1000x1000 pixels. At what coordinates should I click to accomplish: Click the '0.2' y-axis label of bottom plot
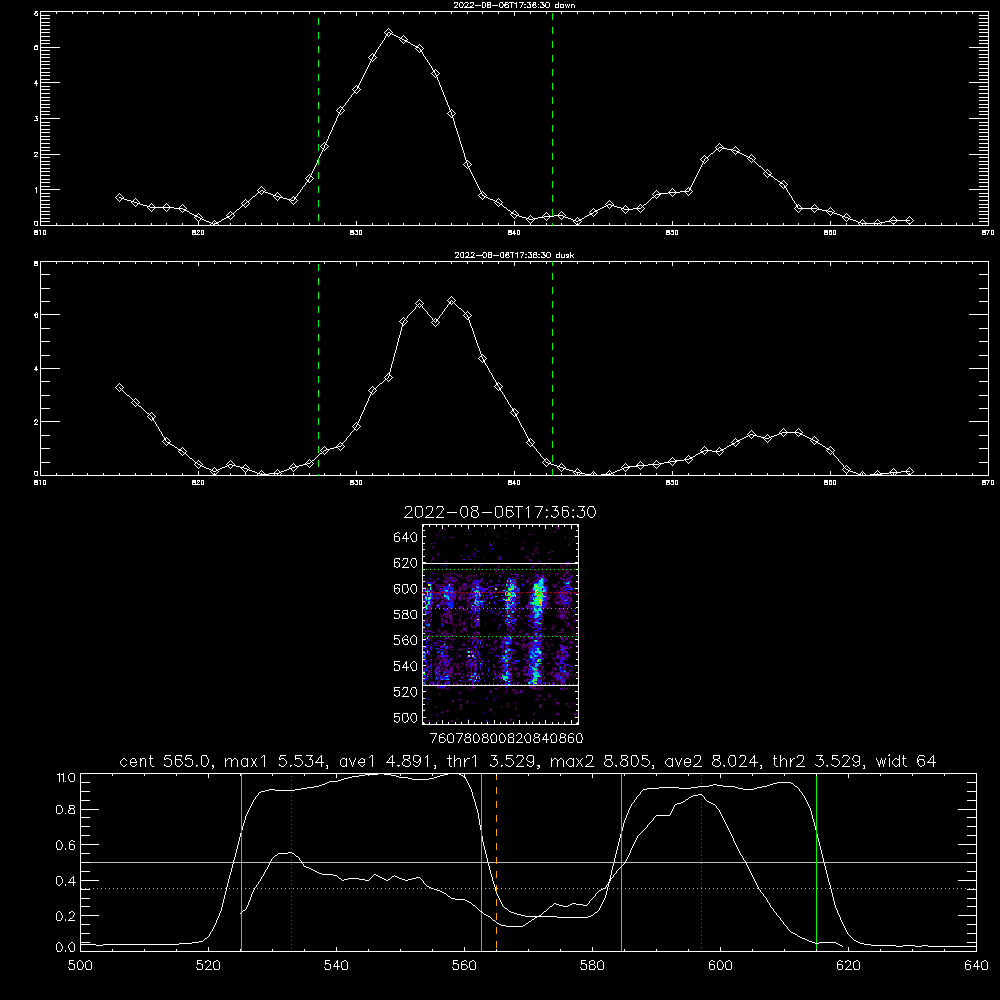click(x=66, y=916)
